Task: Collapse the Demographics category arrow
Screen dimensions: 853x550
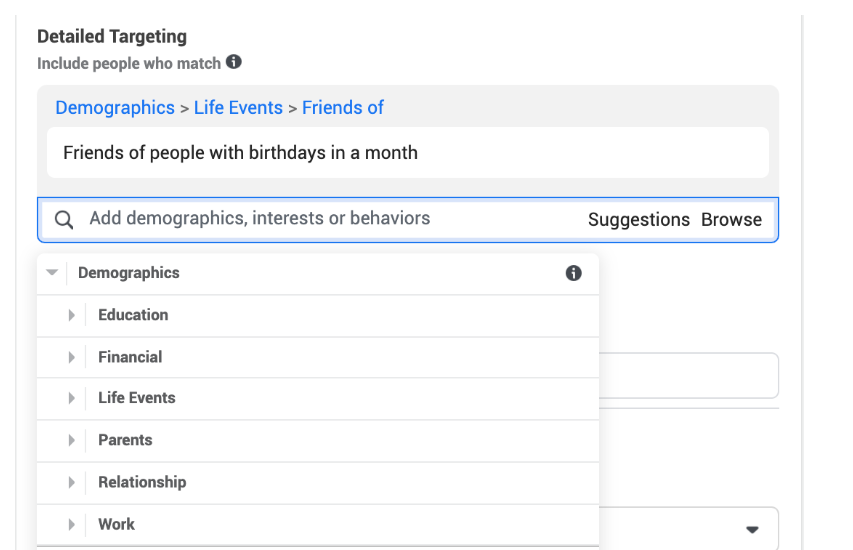Action: point(52,273)
